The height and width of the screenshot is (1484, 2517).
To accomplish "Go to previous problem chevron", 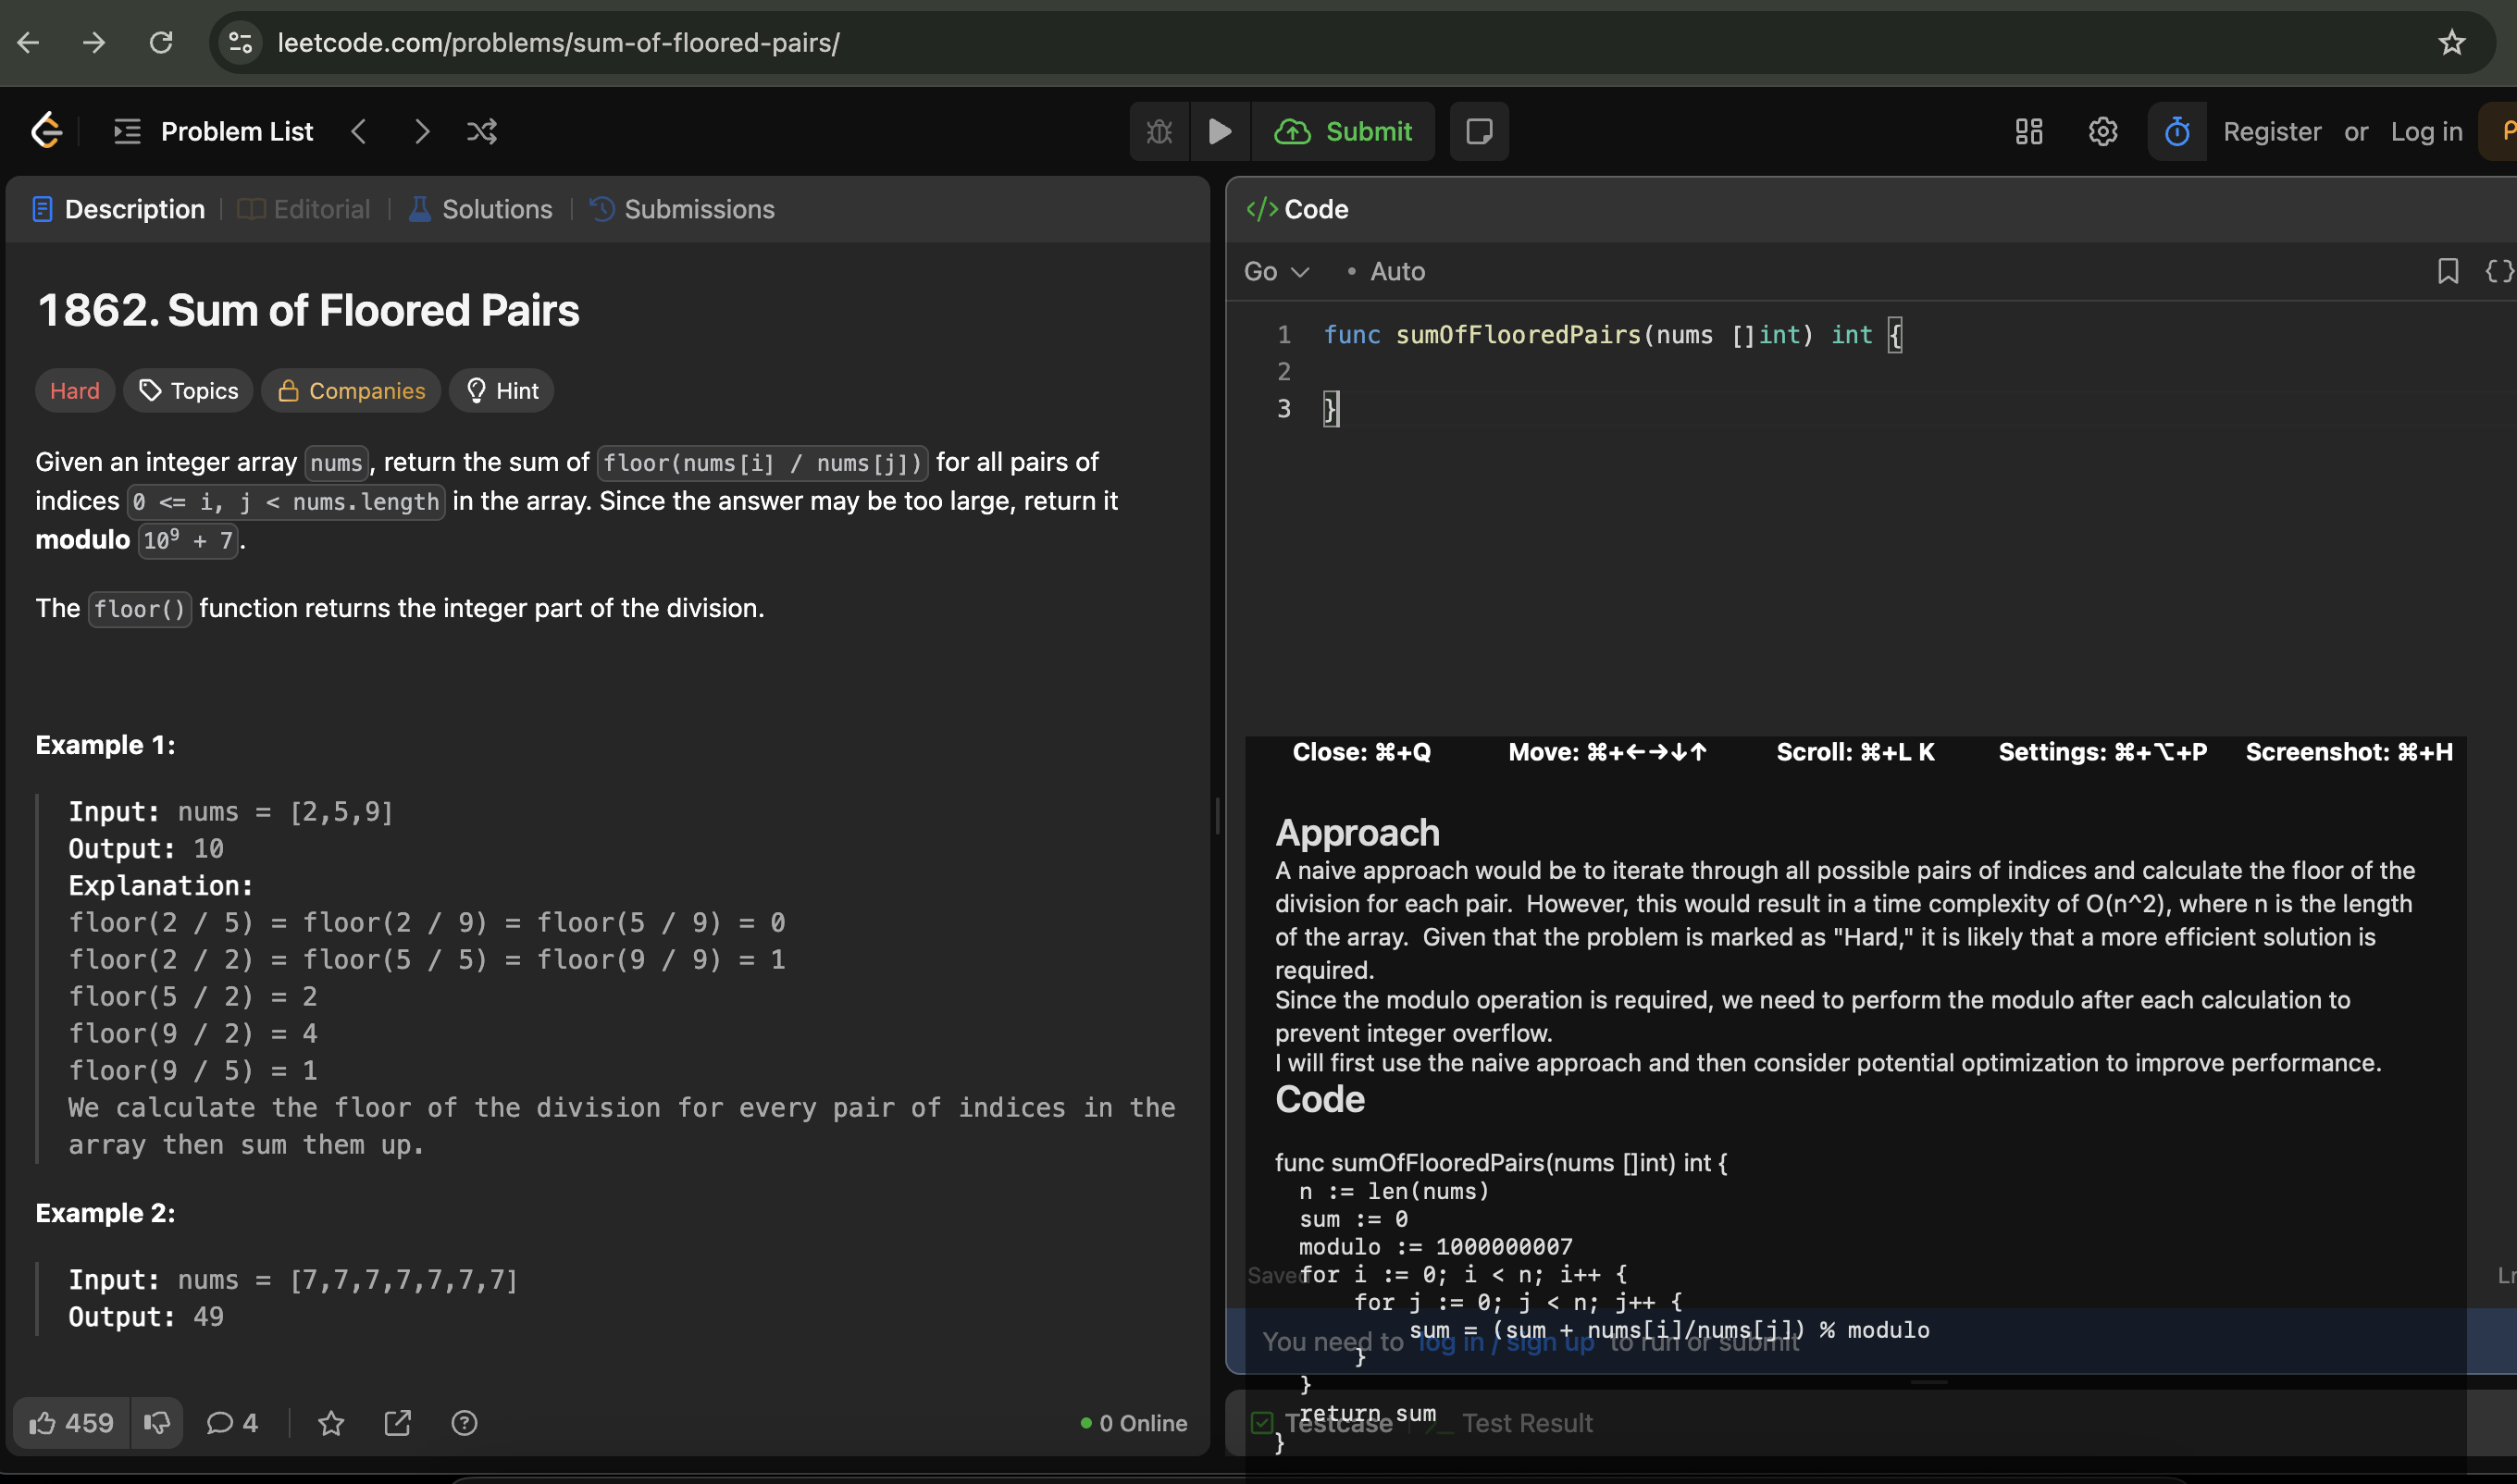I will click(359, 131).
